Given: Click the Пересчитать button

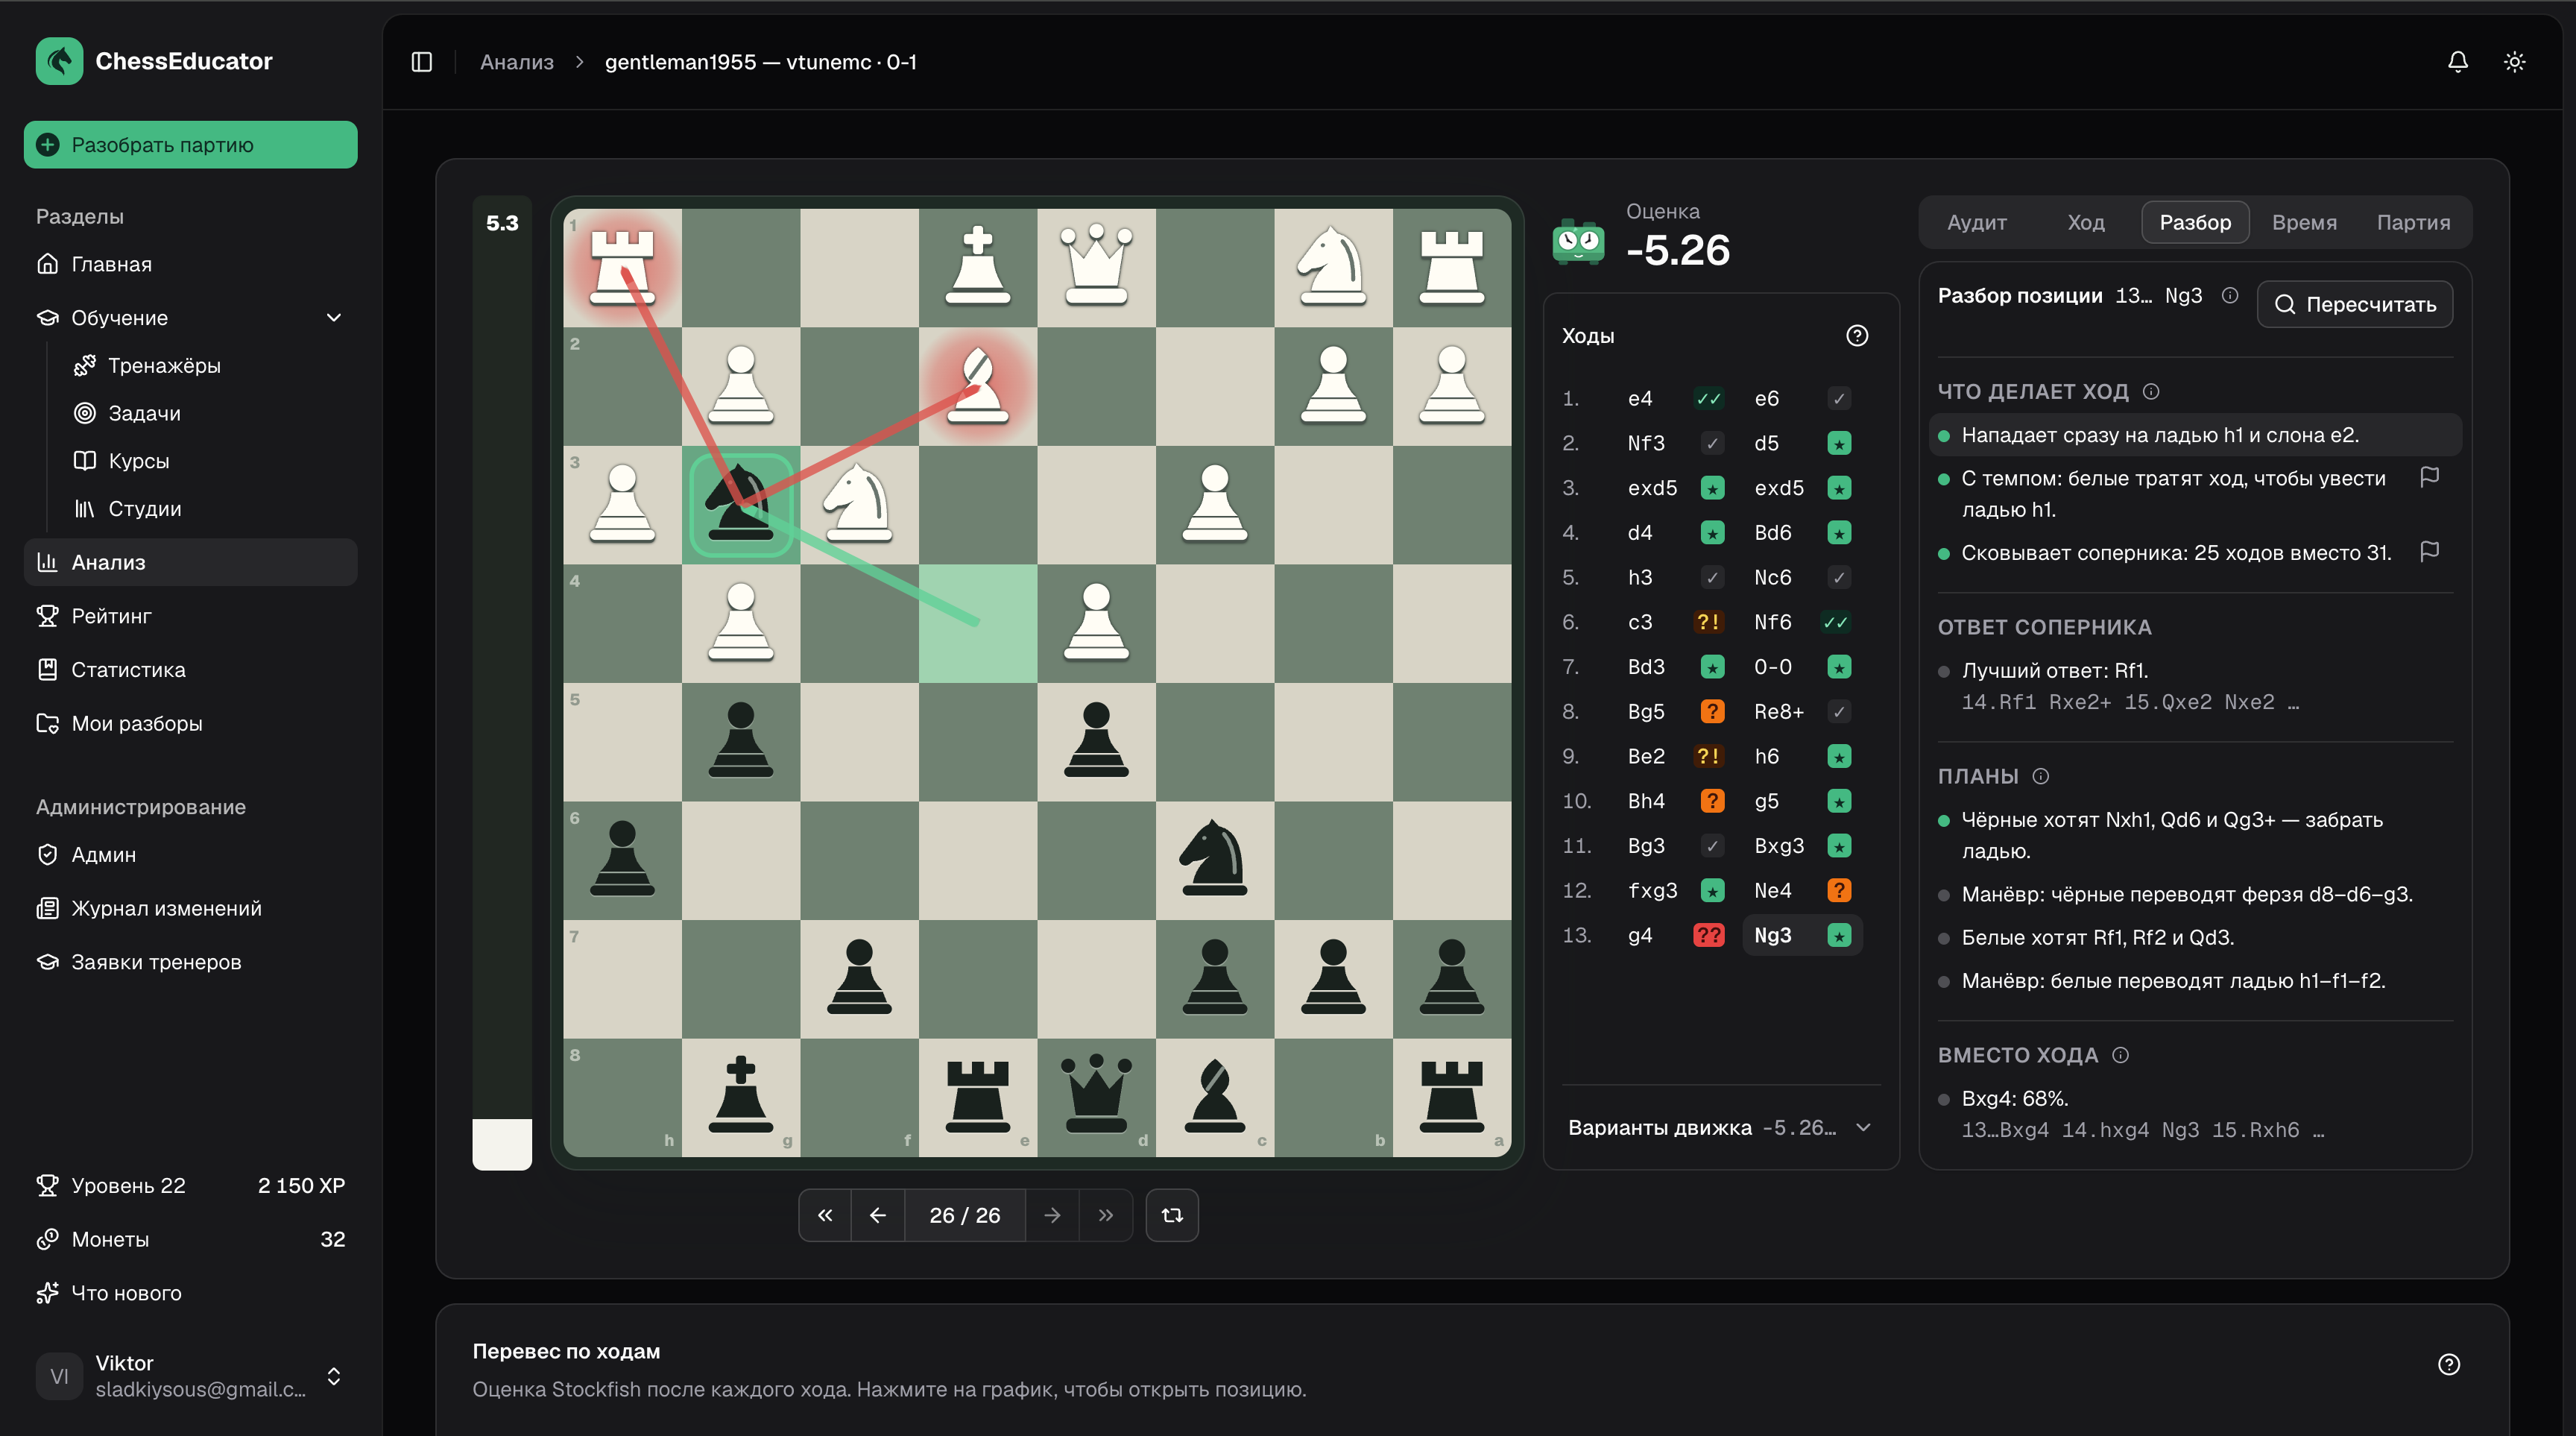Looking at the screenshot, I should click(2354, 305).
